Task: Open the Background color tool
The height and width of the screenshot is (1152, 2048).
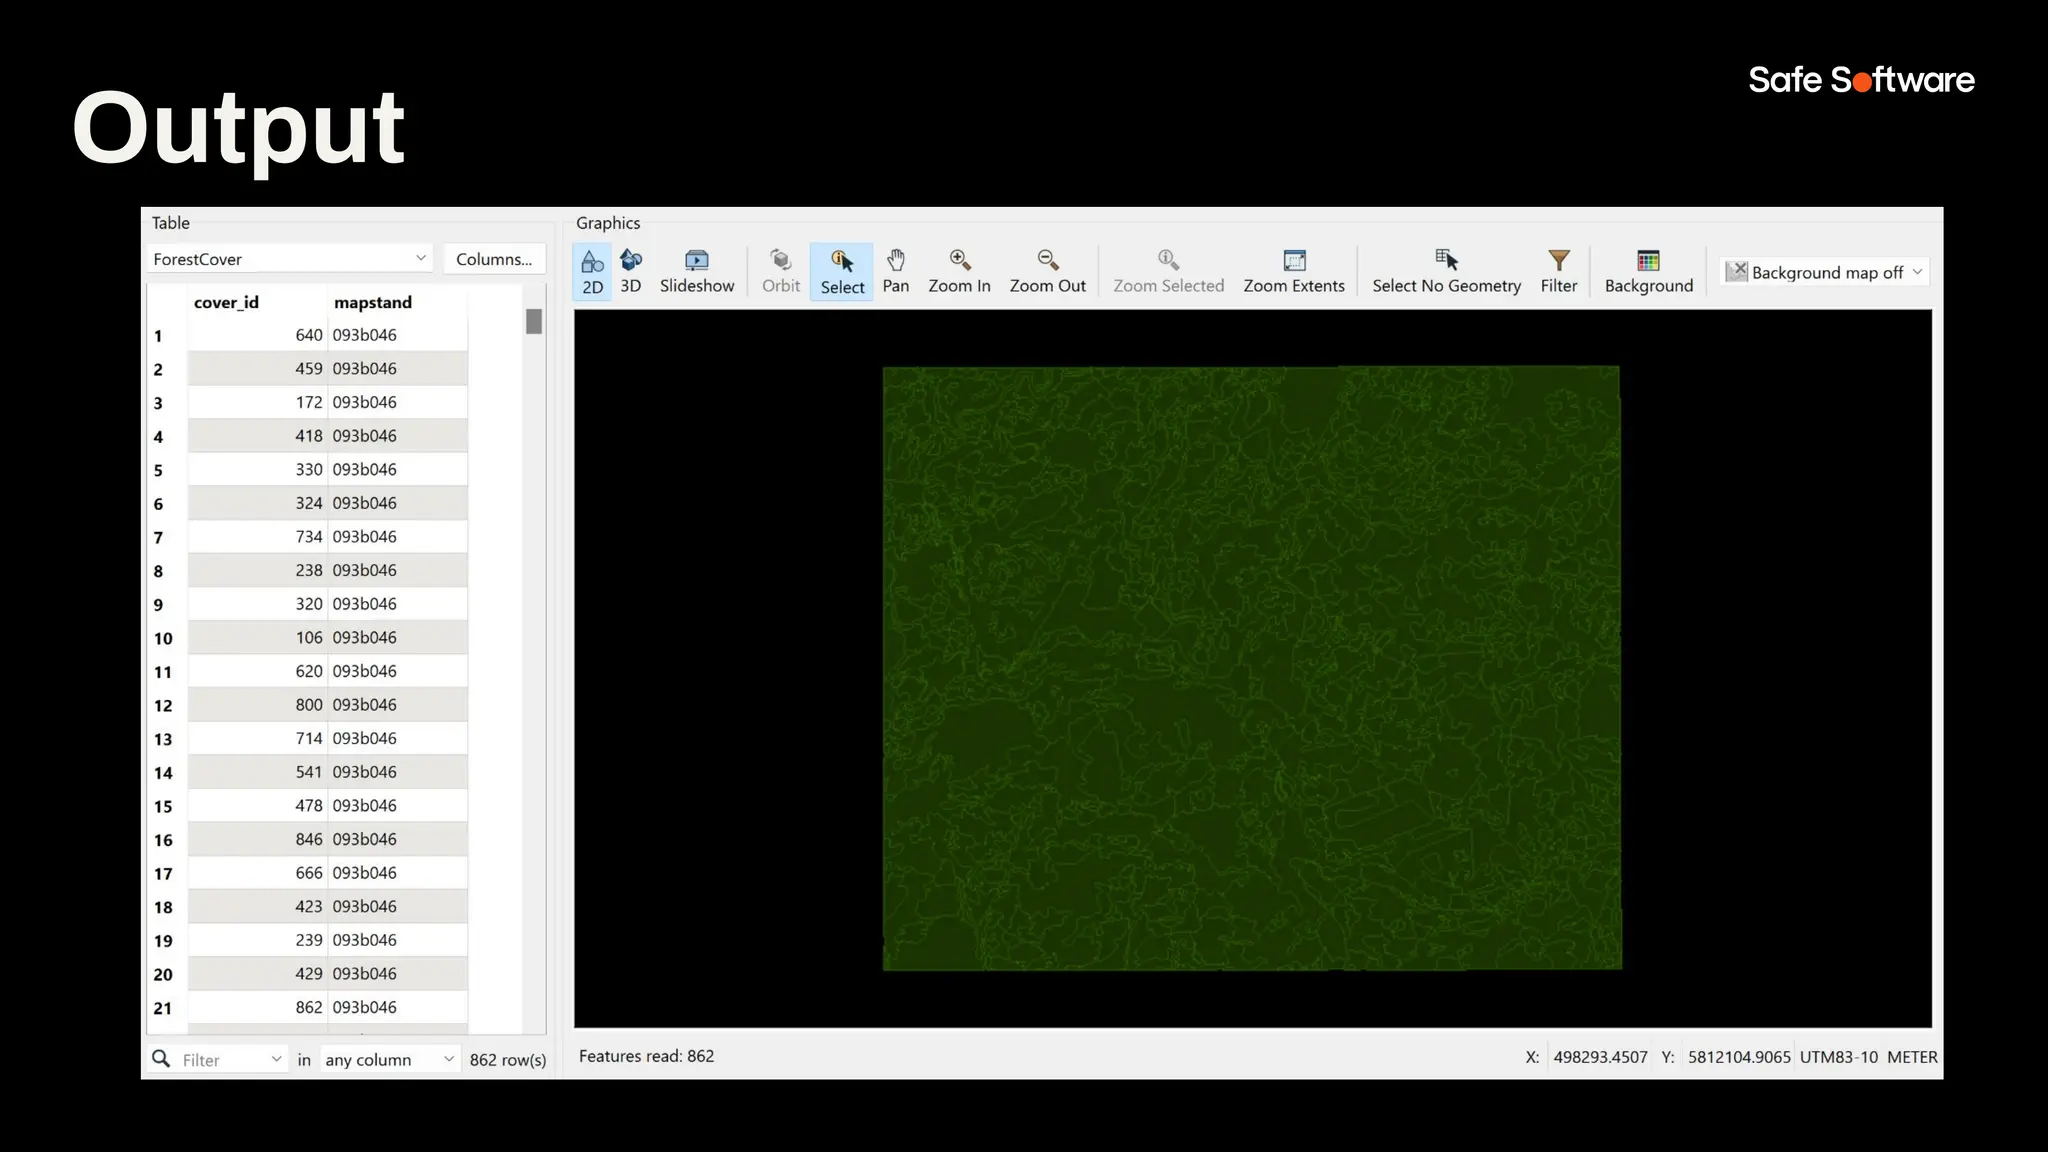Action: tap(1648, 271)
